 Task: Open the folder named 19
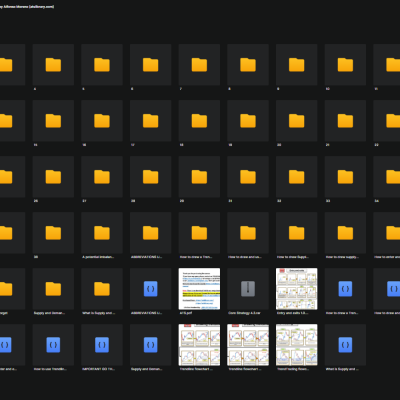(x=248, y=121)
